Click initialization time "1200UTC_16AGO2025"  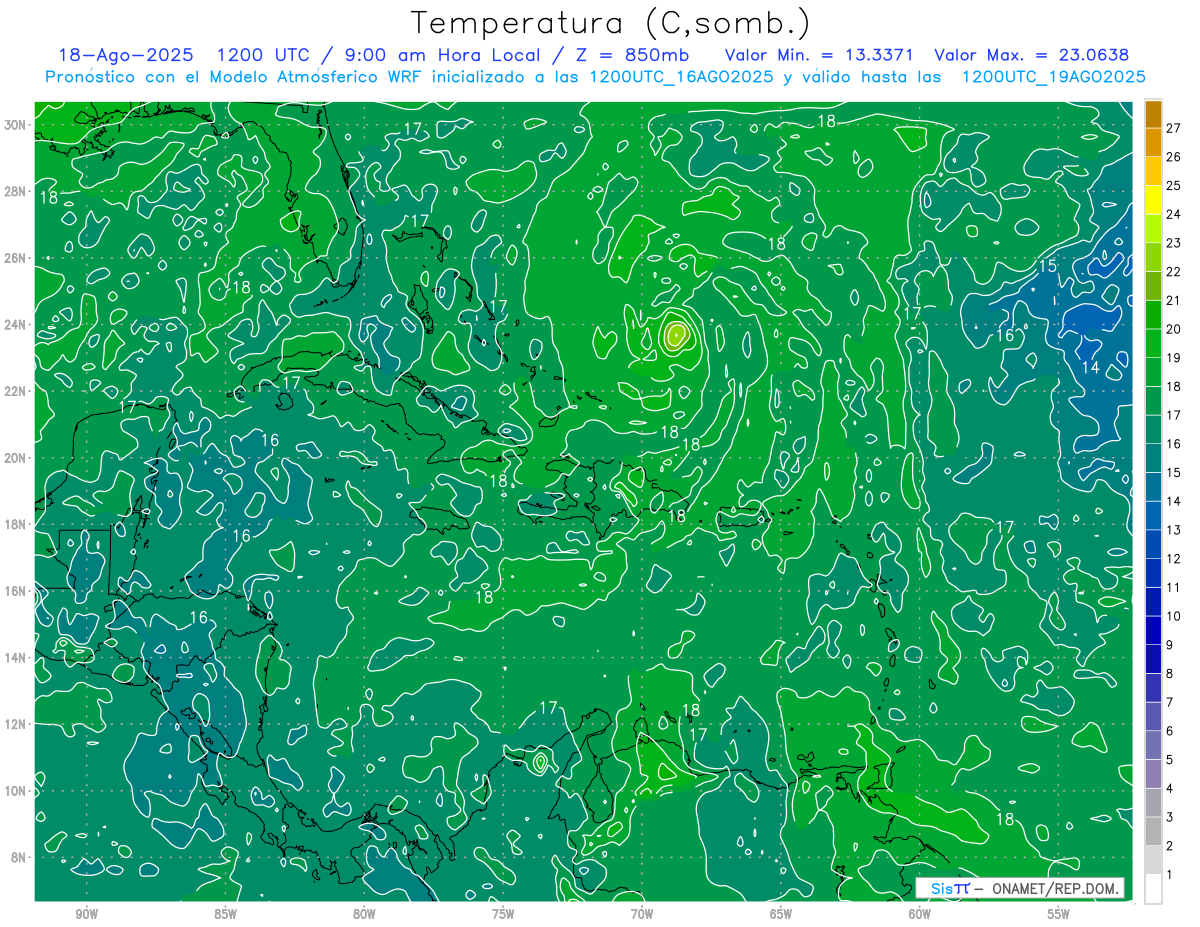point(681,77)
